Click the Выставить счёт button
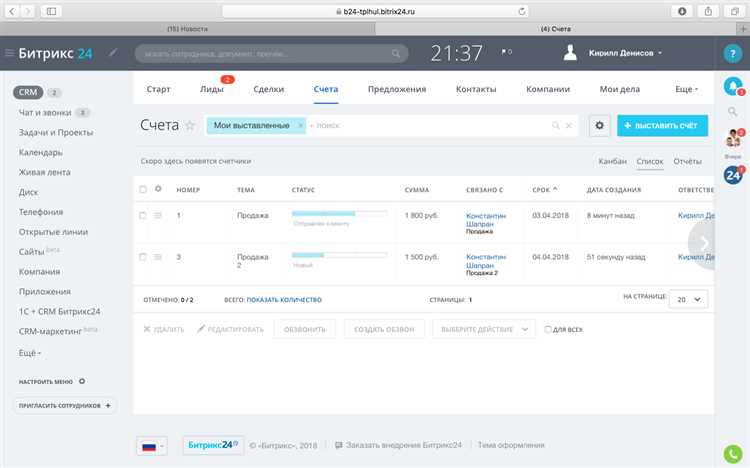Screen dimensions: 750x468 [662, 125]
